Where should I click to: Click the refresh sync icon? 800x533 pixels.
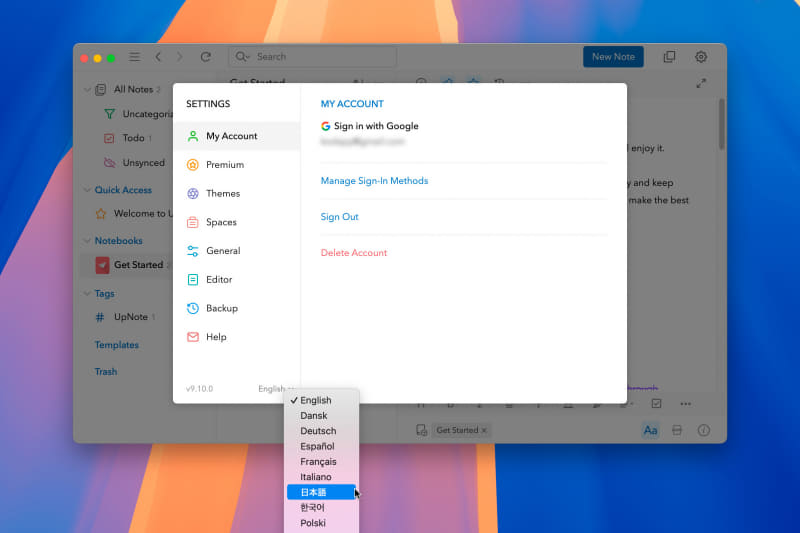[206, 57]
